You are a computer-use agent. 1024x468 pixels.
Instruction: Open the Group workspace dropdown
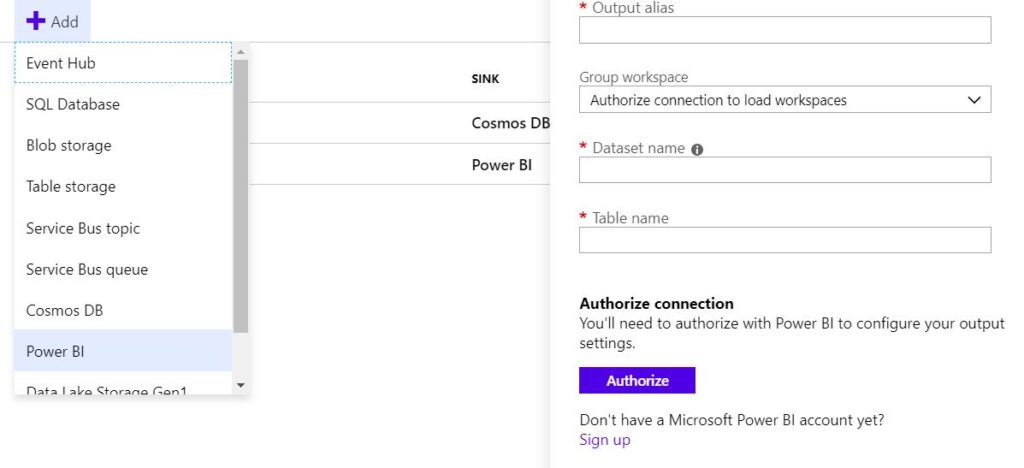pos(784,100)
